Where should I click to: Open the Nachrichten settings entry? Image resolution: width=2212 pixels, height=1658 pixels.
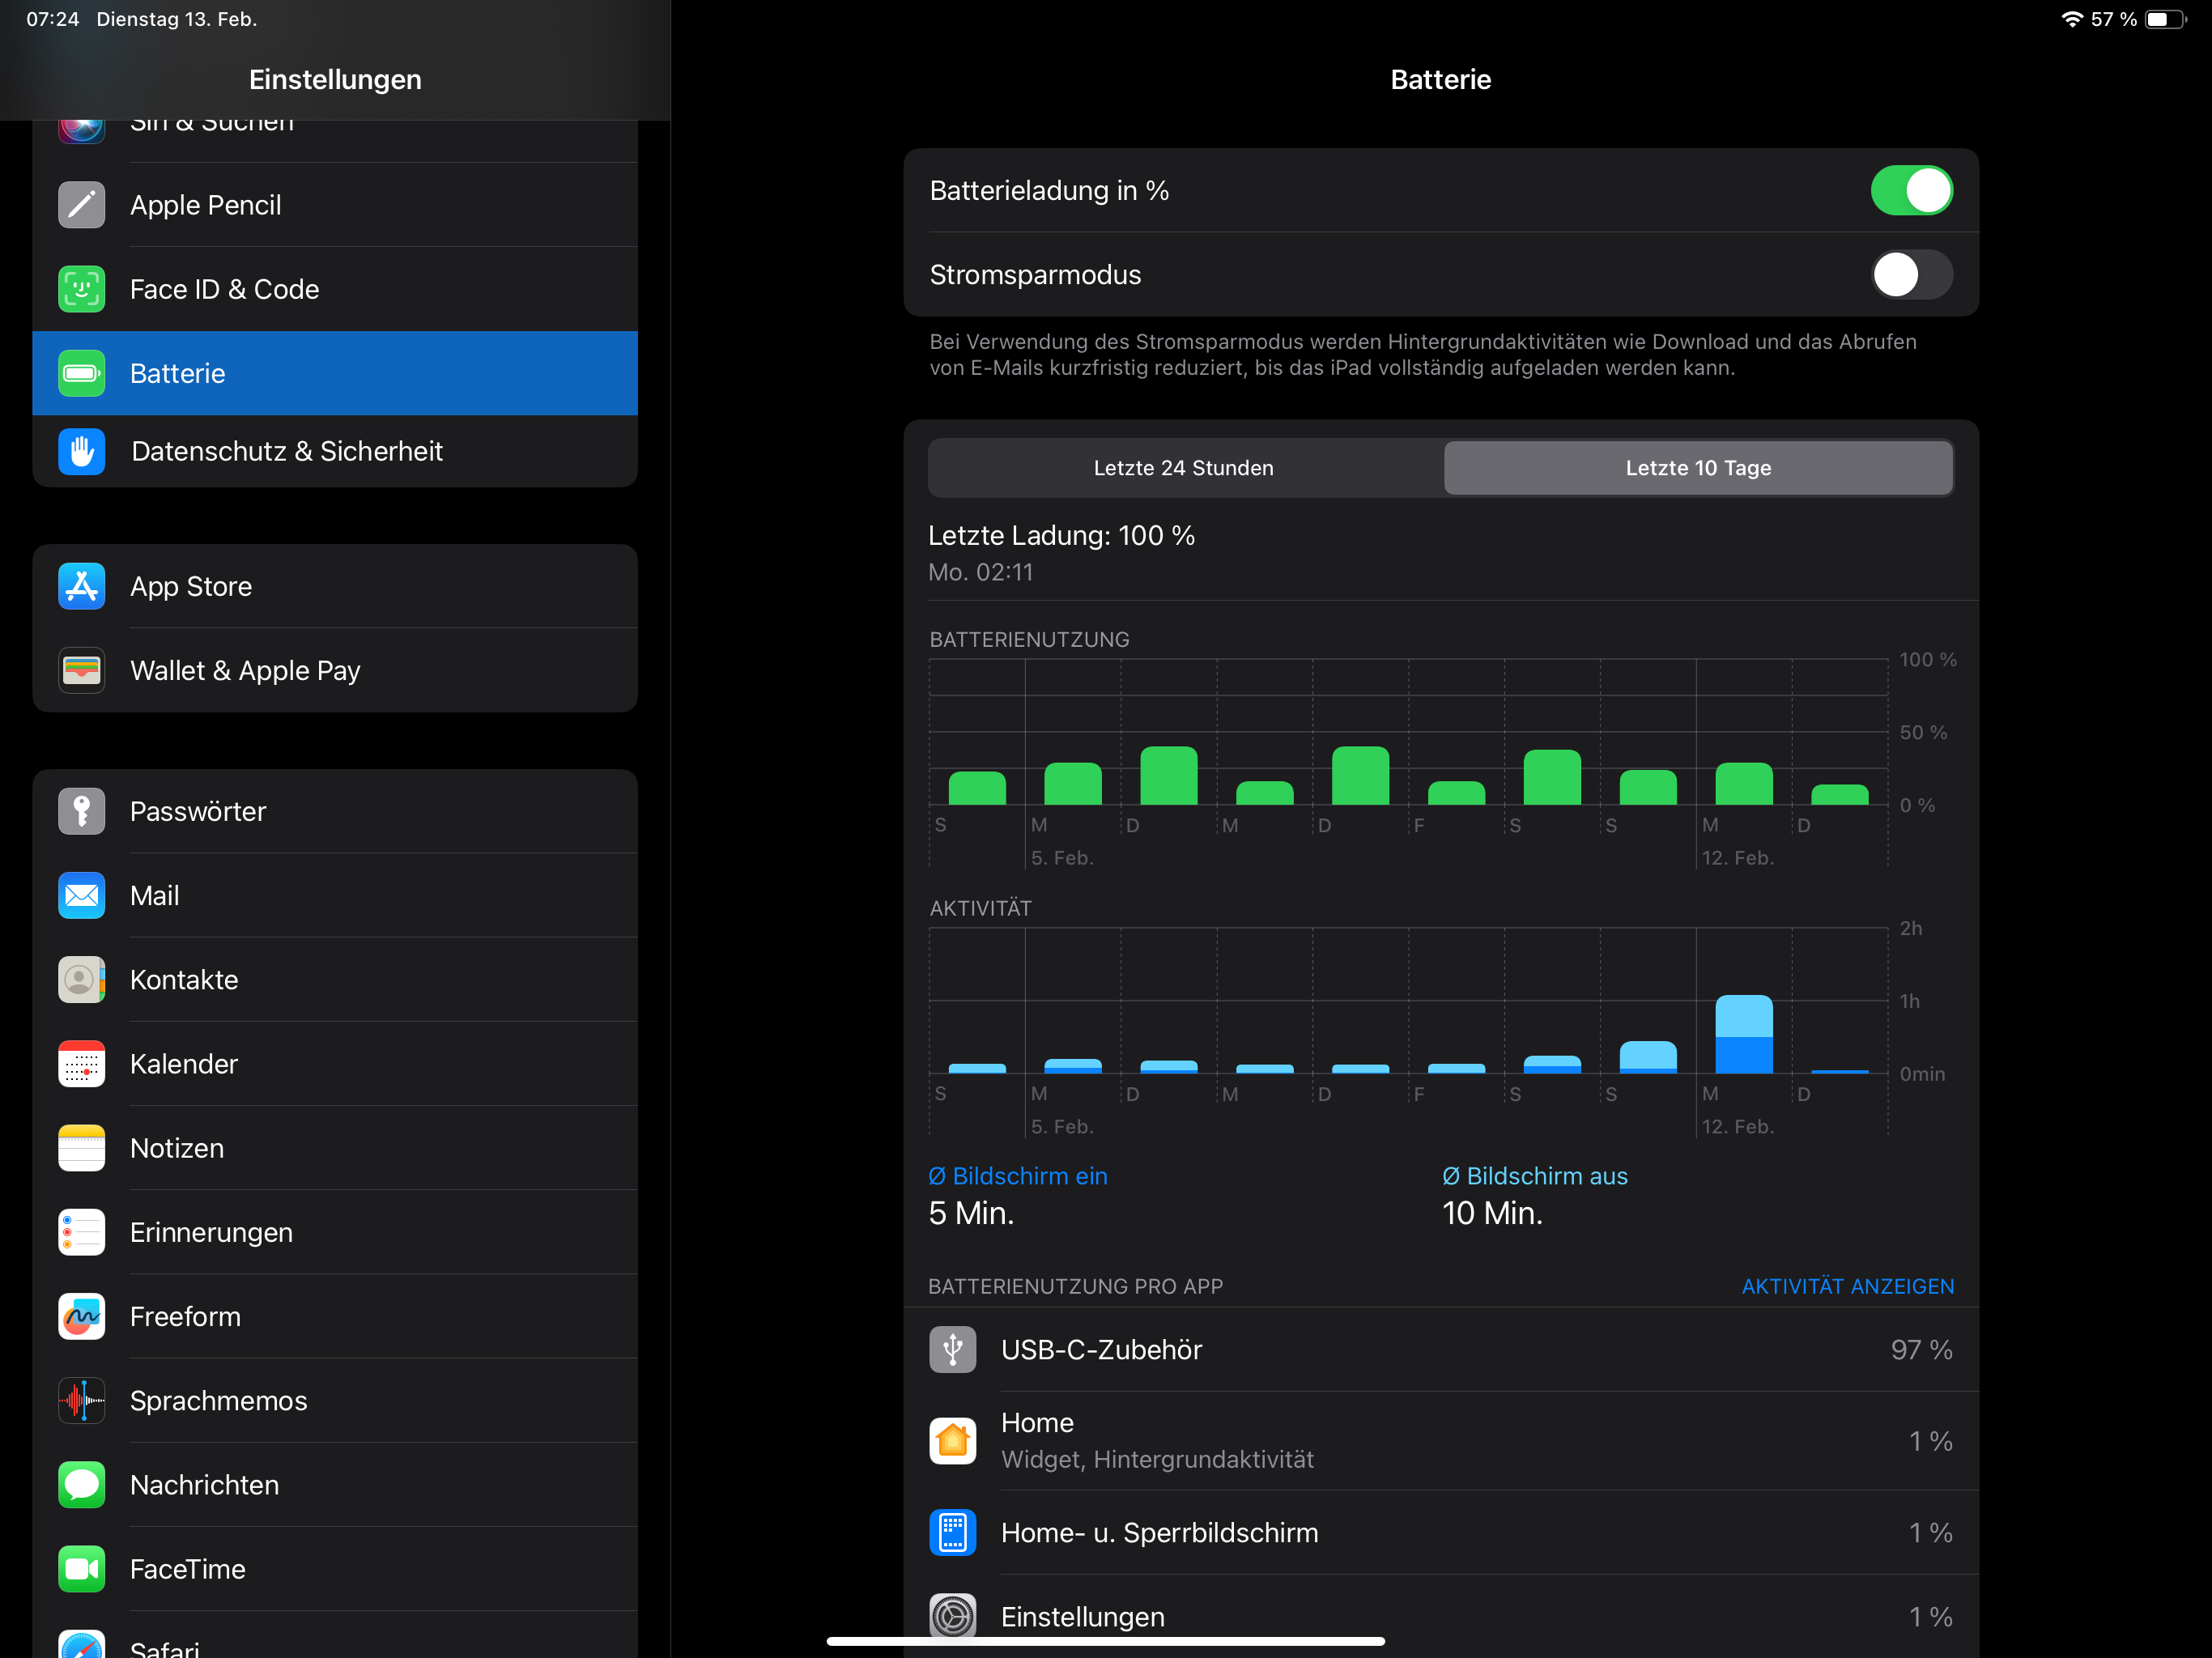point(204,1484)
